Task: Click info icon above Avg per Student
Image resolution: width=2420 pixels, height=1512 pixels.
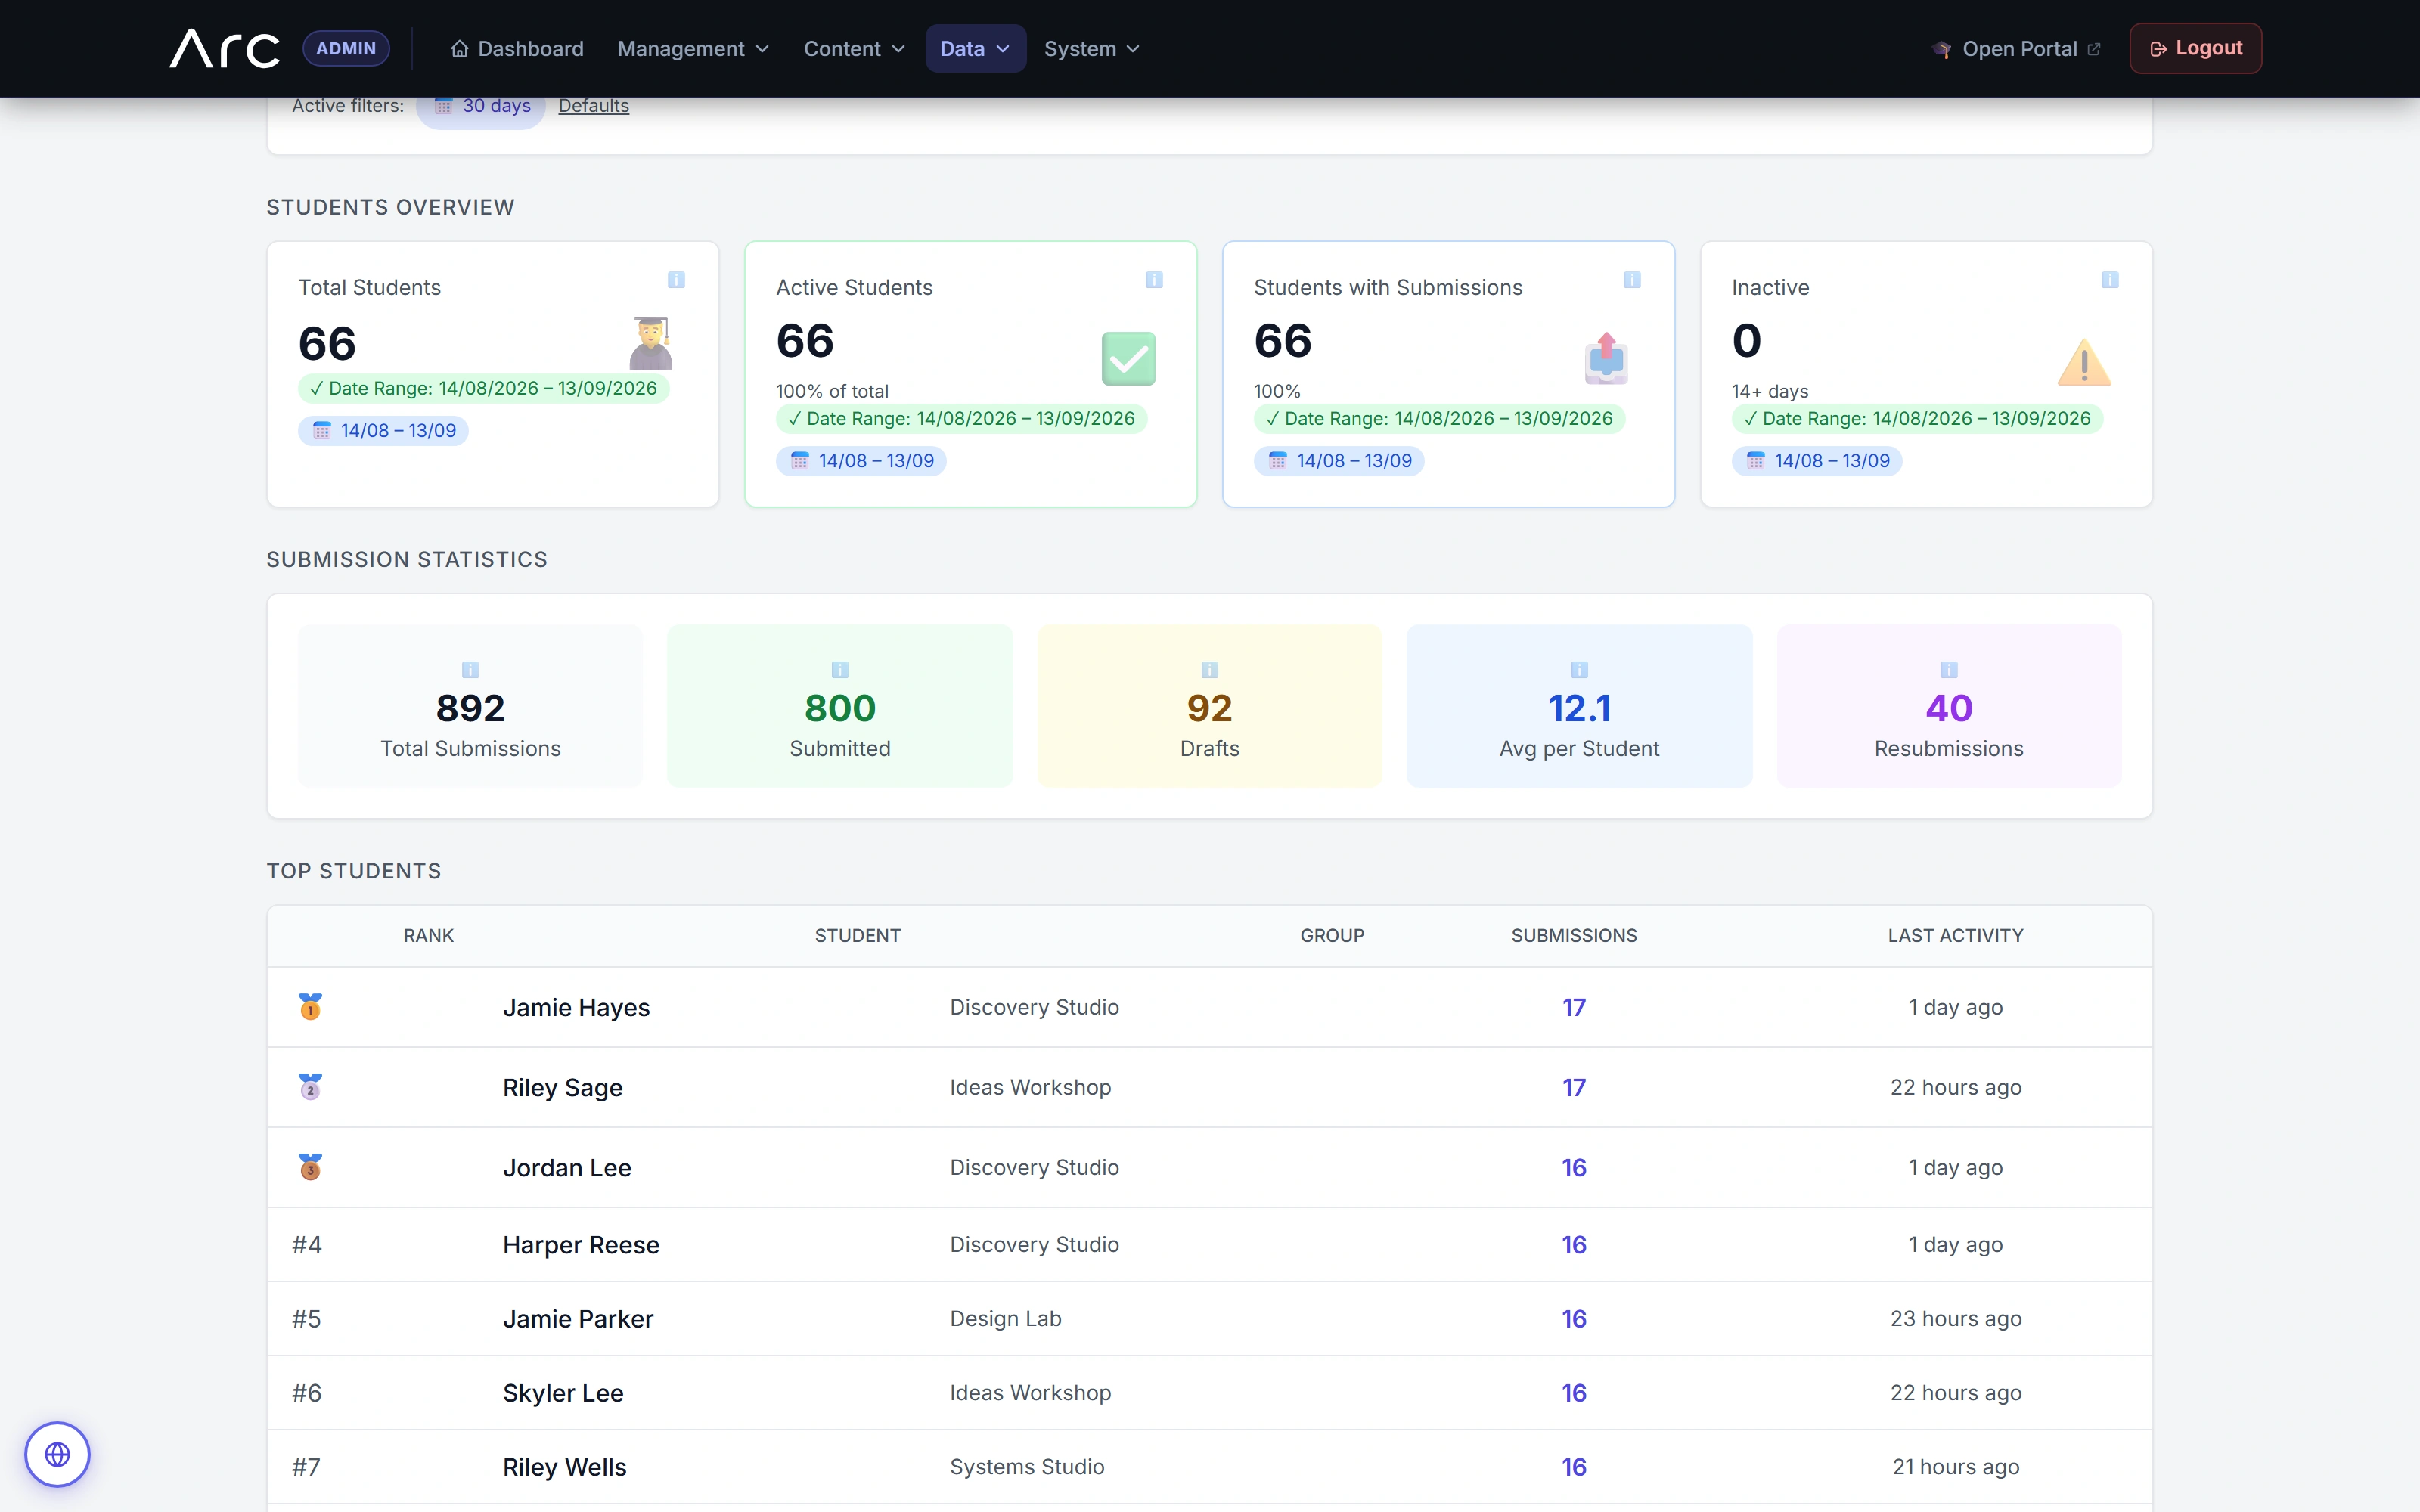Action: coord(1579,669)
